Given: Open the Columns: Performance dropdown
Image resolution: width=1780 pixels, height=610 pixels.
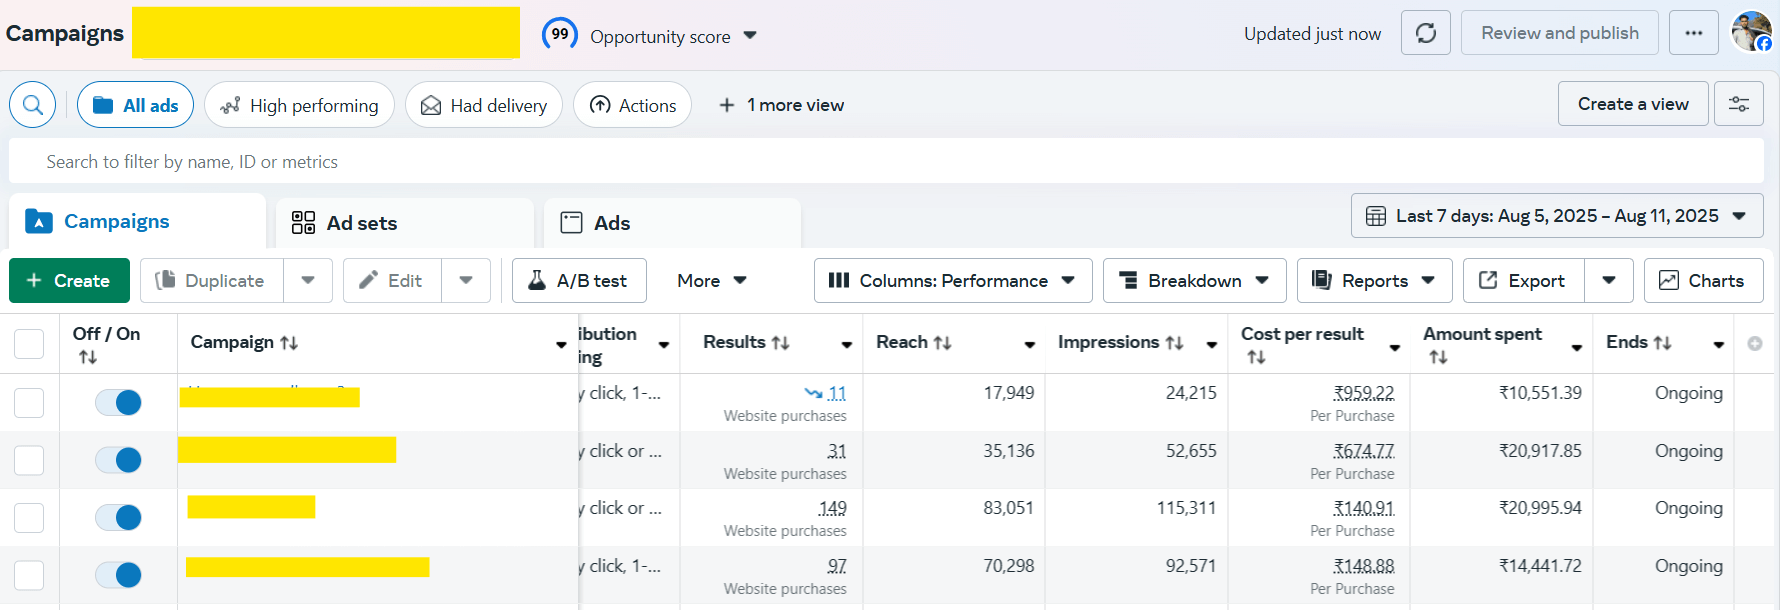Looking at the screenshot, I should (x=953, y=281).
